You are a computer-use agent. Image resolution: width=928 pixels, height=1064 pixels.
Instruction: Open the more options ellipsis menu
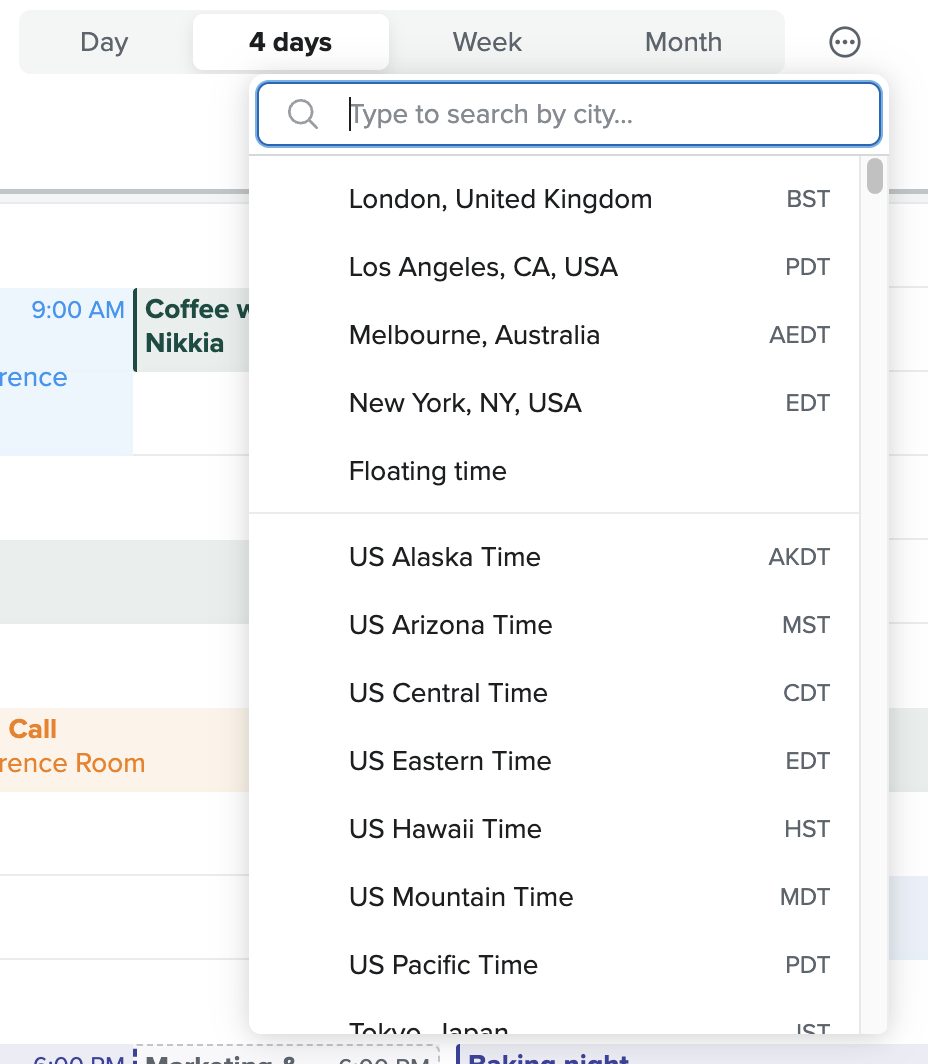pos(845,42)
